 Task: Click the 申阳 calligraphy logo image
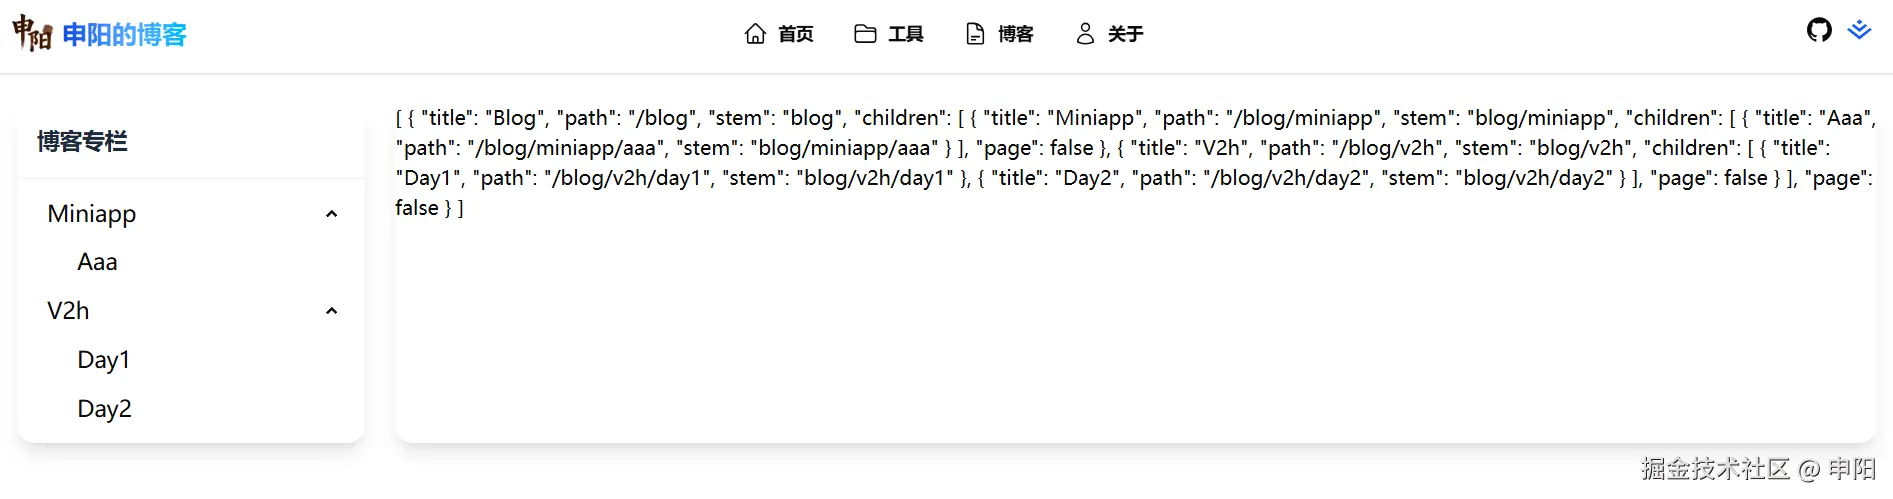32,34
